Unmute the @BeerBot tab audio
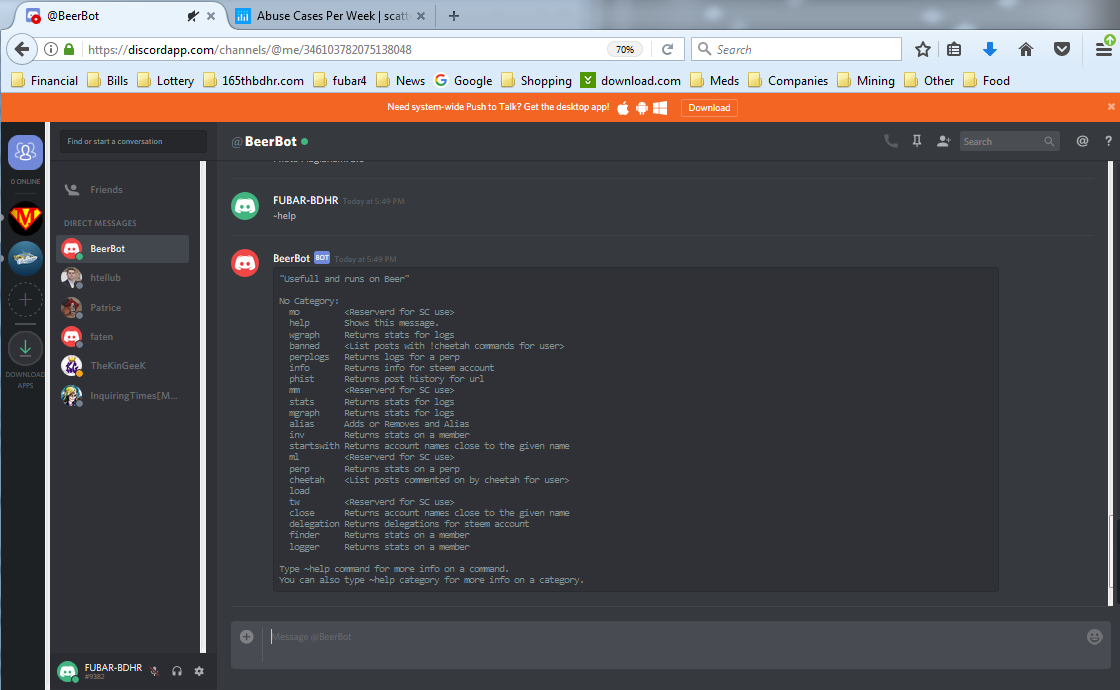1120x690 pixels. (x=192, y=16)
